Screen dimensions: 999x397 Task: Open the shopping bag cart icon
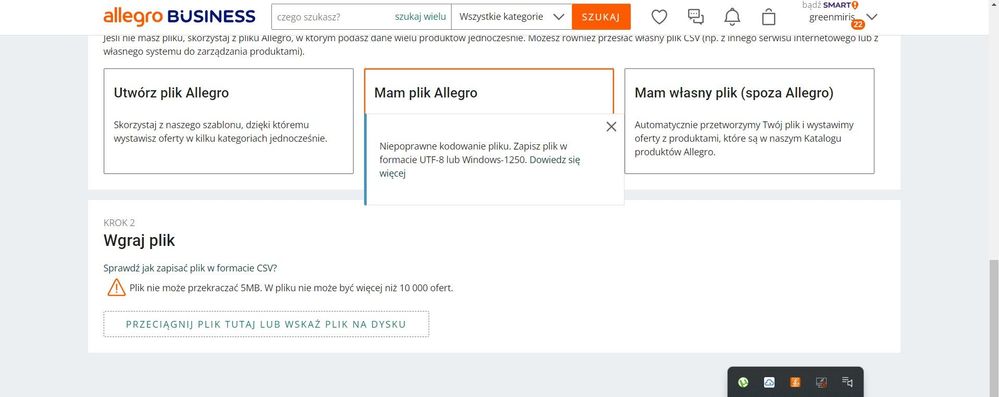tap(769, 17)
